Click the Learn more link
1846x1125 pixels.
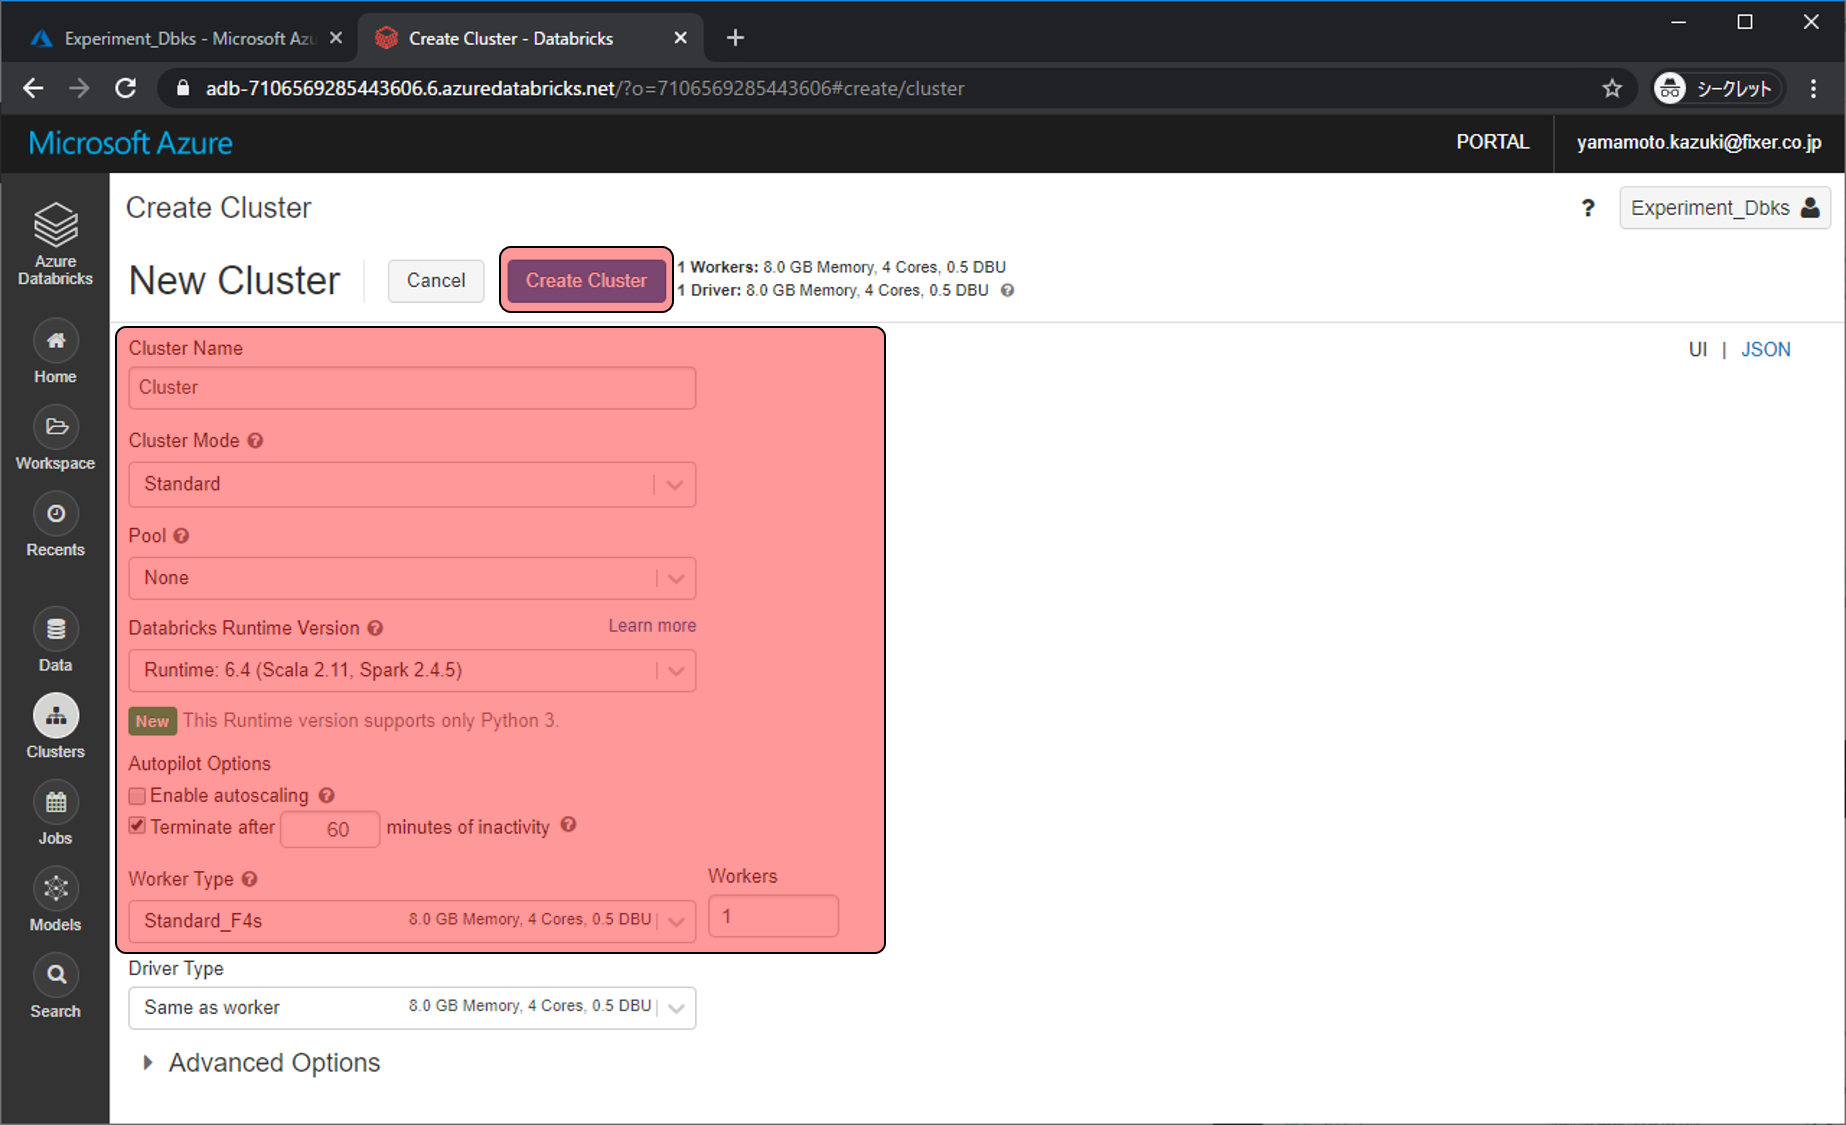(x=652, y=626)
